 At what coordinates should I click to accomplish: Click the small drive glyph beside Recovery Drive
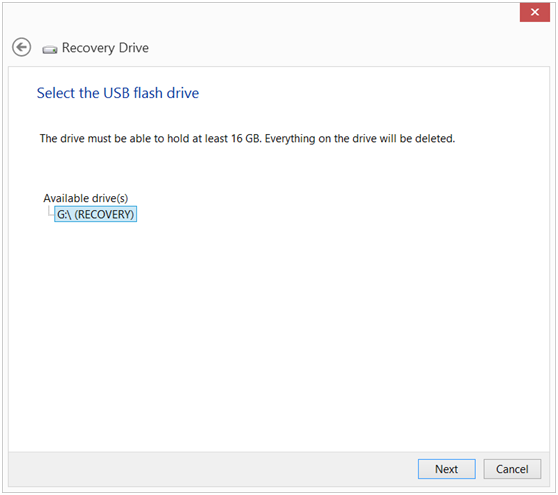click(50, 49)
